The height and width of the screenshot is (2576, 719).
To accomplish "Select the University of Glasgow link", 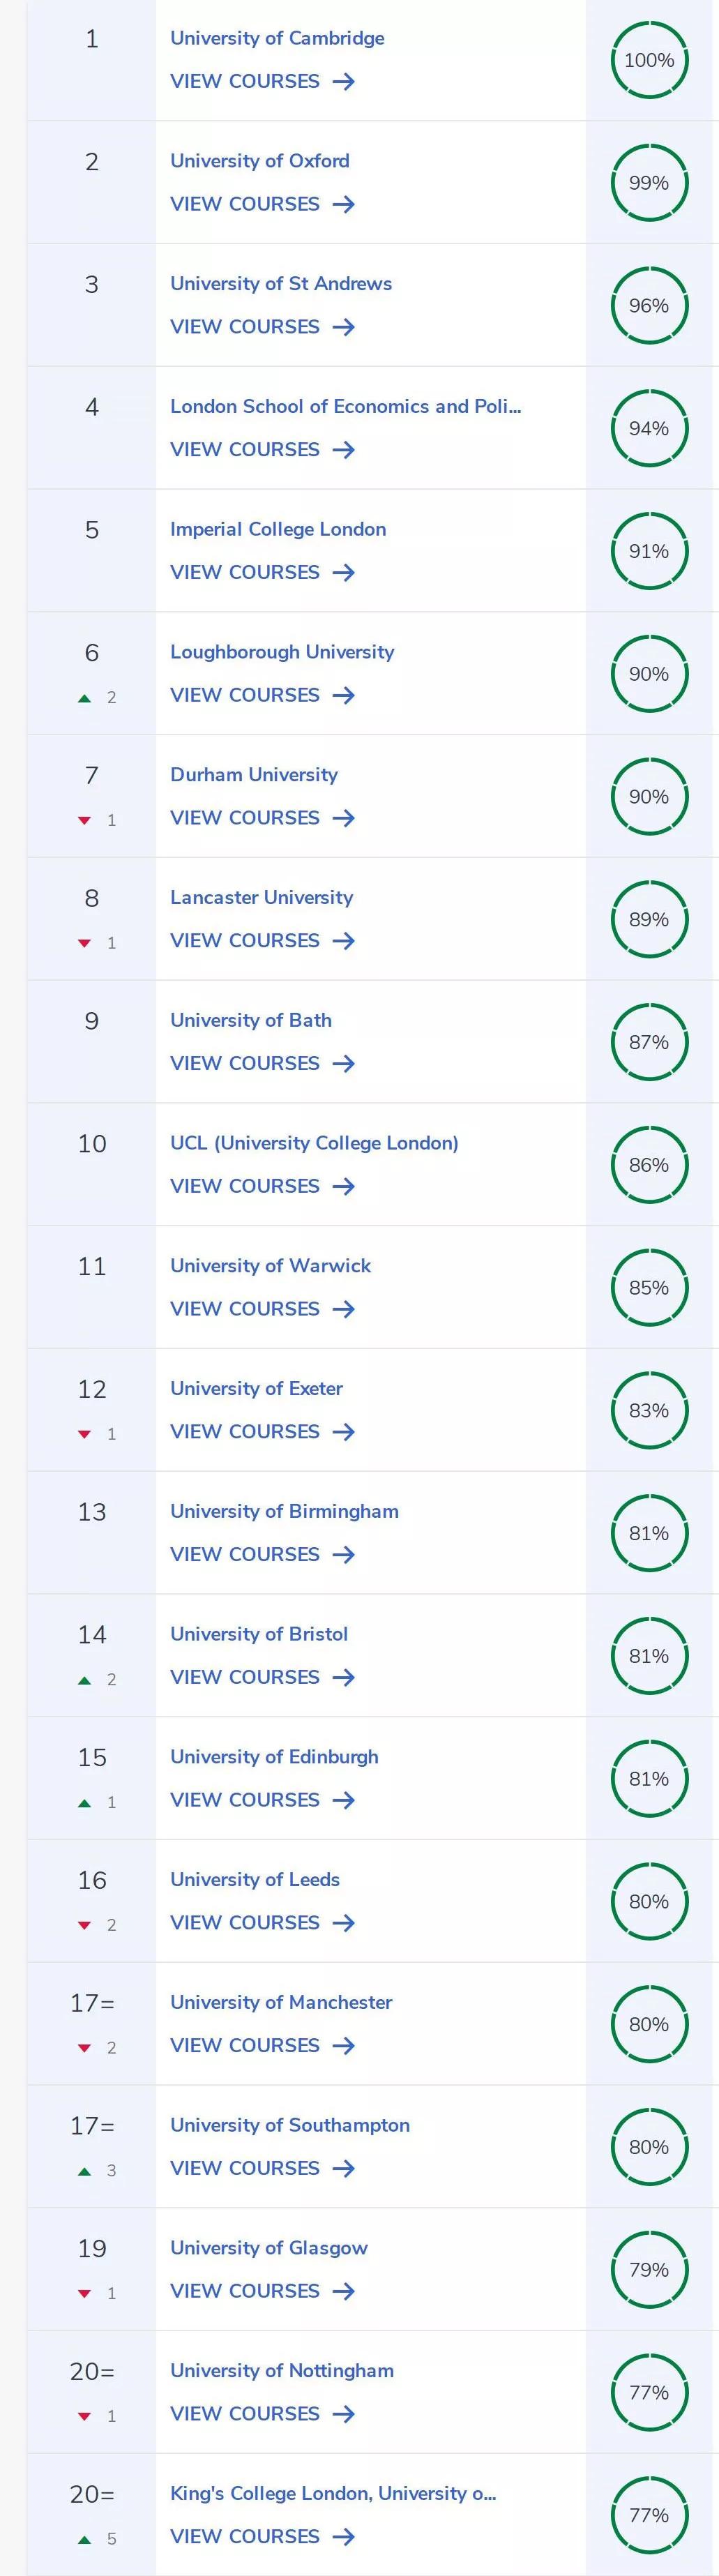I will pyautogui.click(x=269, y=2248).
